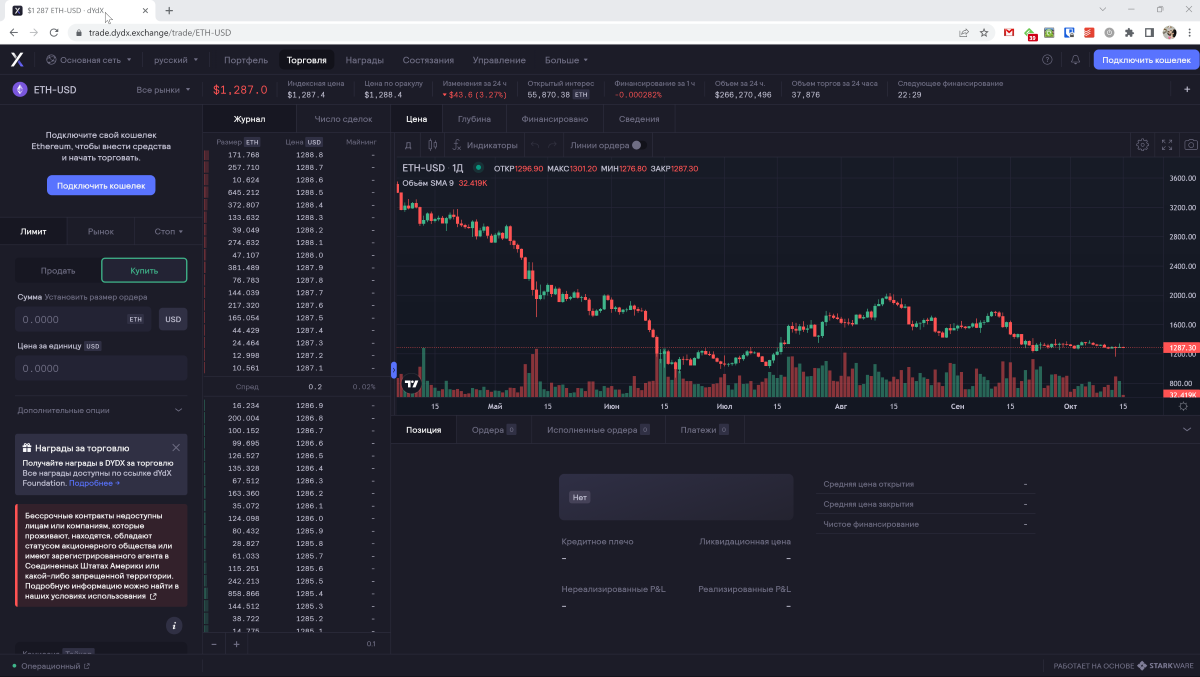Open the Ордера tab in bottom panel
Screen dimensions: 1200x677
494,429
